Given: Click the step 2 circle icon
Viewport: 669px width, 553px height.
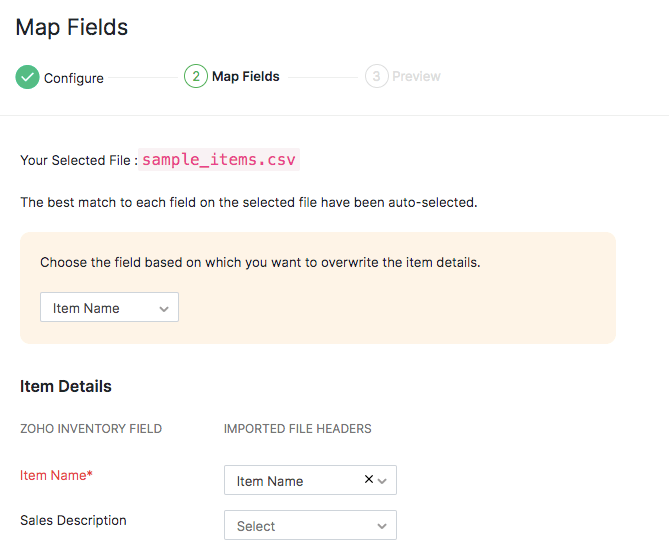Looking at the screenshot, I should 196,76.
